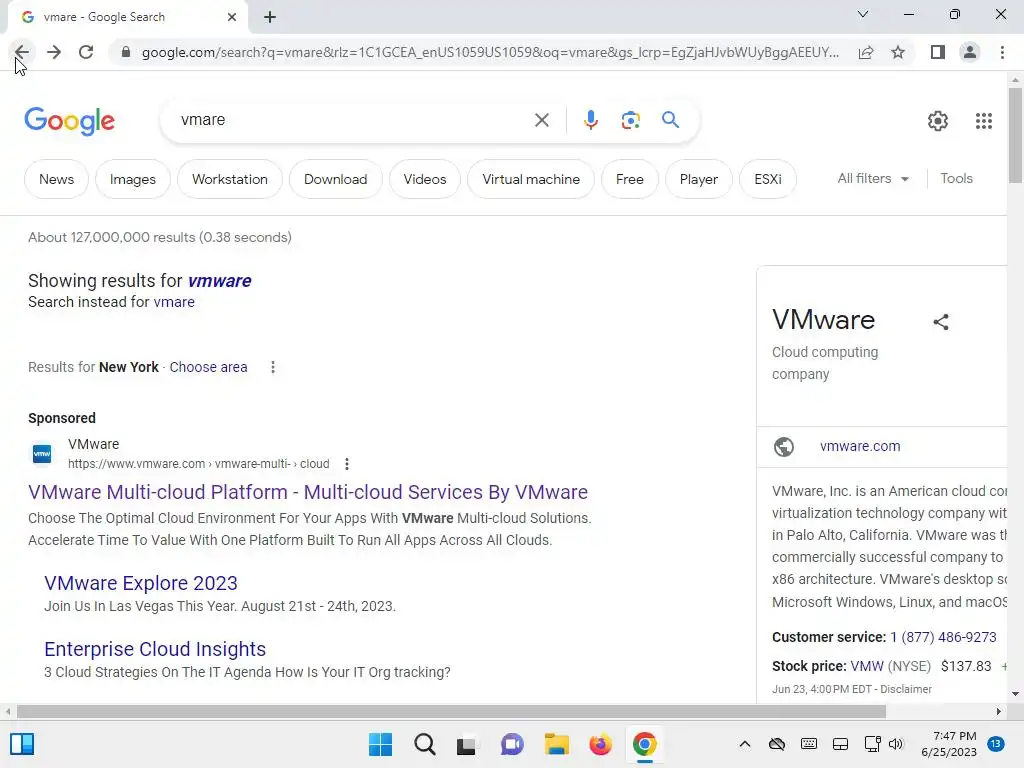
Task: Visit vmware.com from knowledge panel
Action: click(x=859, y=446)
